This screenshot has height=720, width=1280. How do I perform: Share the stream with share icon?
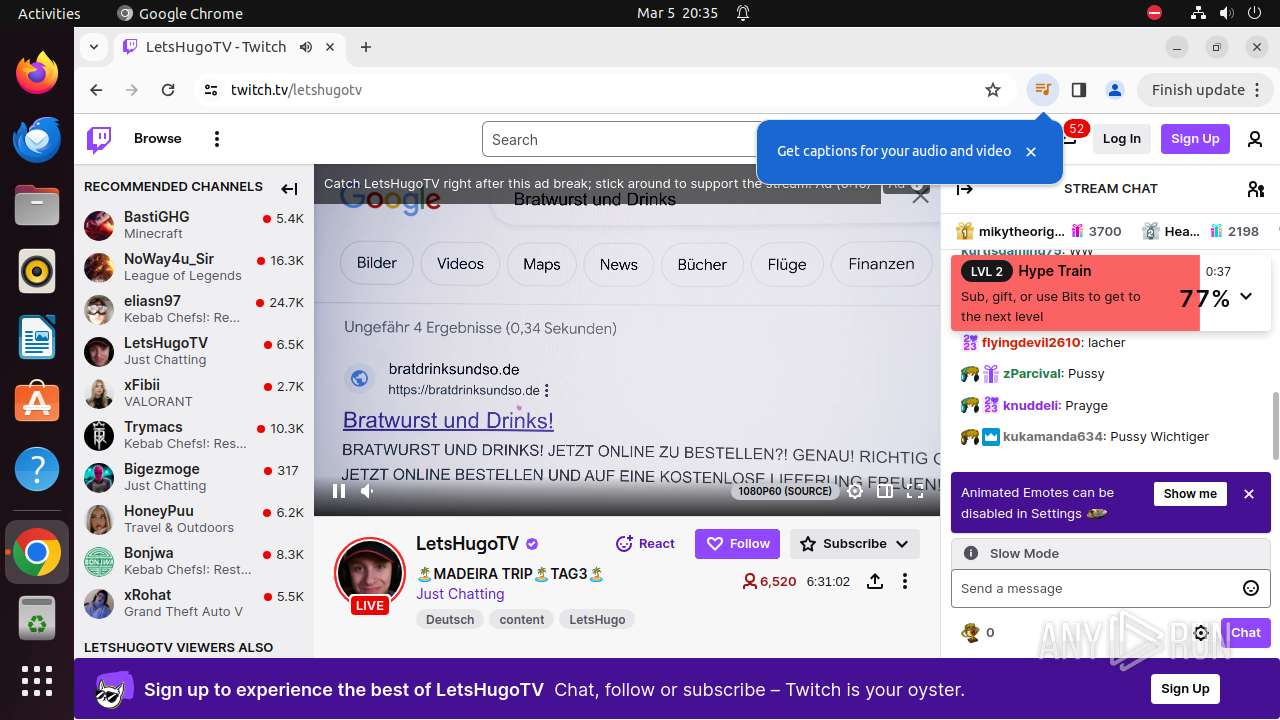point(875,581)
